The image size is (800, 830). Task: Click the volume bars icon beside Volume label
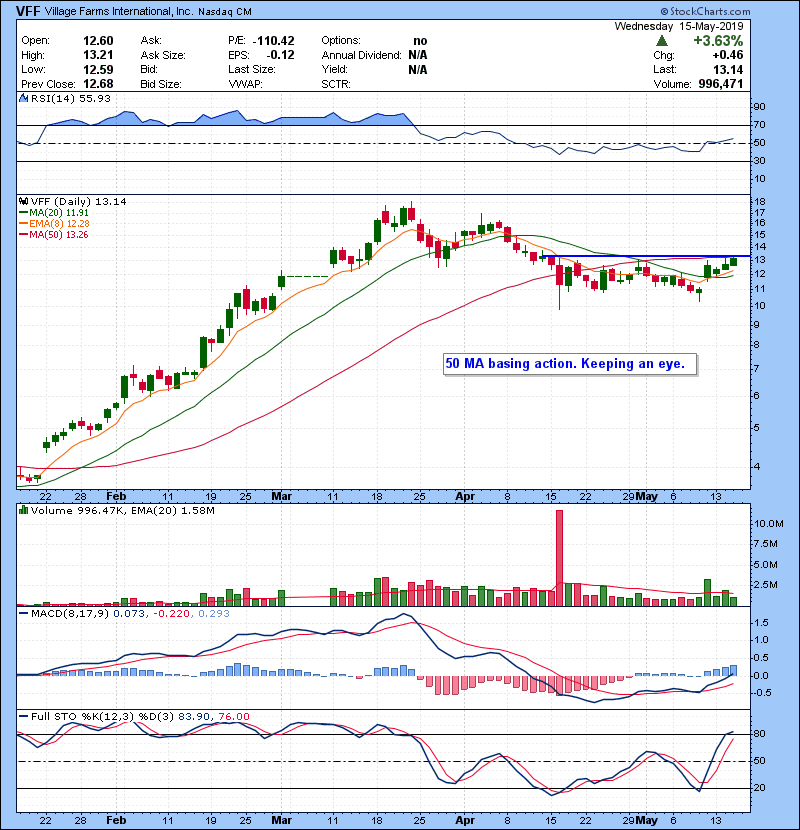point(23,510)
